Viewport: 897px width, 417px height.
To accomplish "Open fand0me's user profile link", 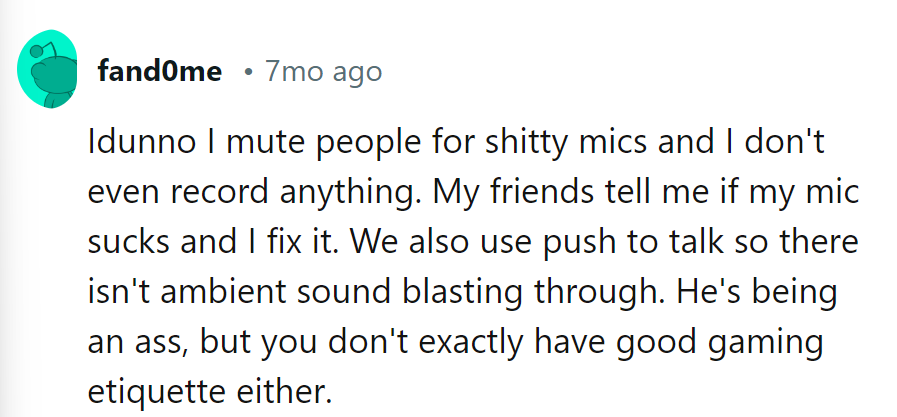I will coord(159,72).
